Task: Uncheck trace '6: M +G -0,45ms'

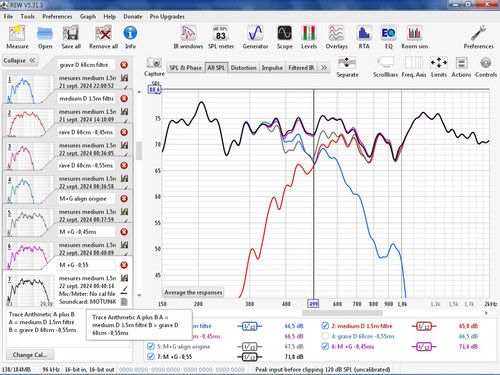Action: 325,346
